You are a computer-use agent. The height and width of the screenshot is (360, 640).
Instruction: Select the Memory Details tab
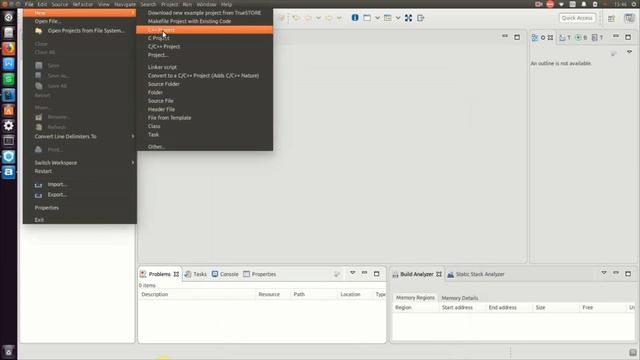coord(460,298)
